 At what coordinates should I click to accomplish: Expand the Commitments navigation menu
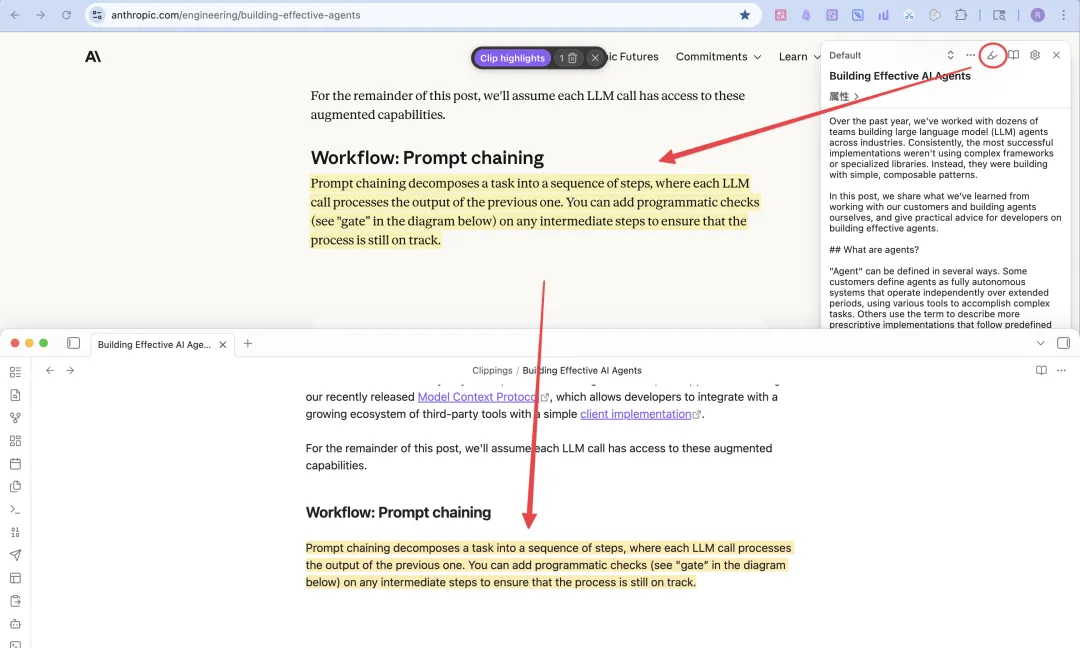click(718, 57)
